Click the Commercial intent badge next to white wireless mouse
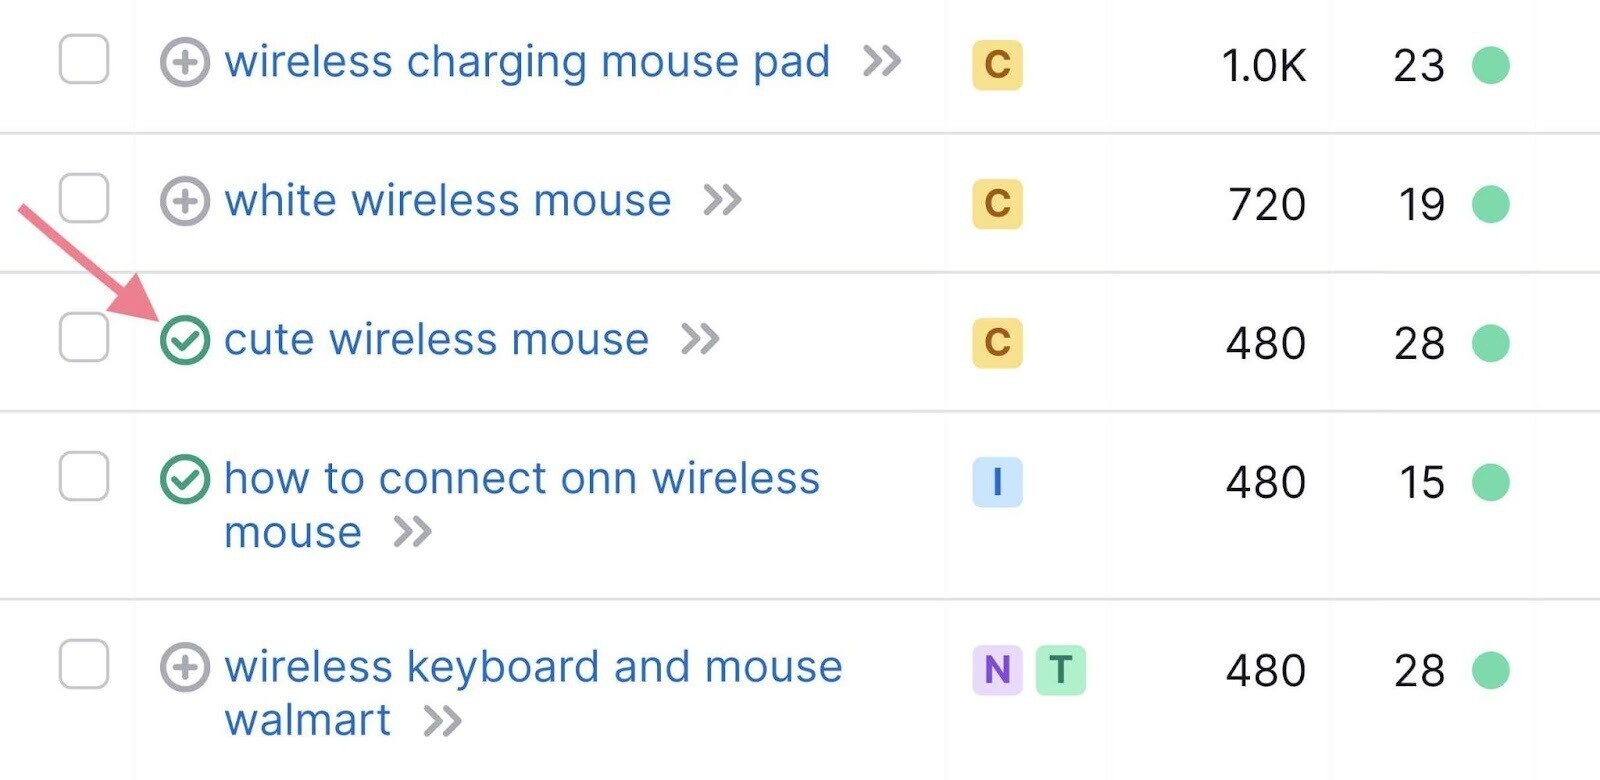1600x780 pixels. pos(997,204)
